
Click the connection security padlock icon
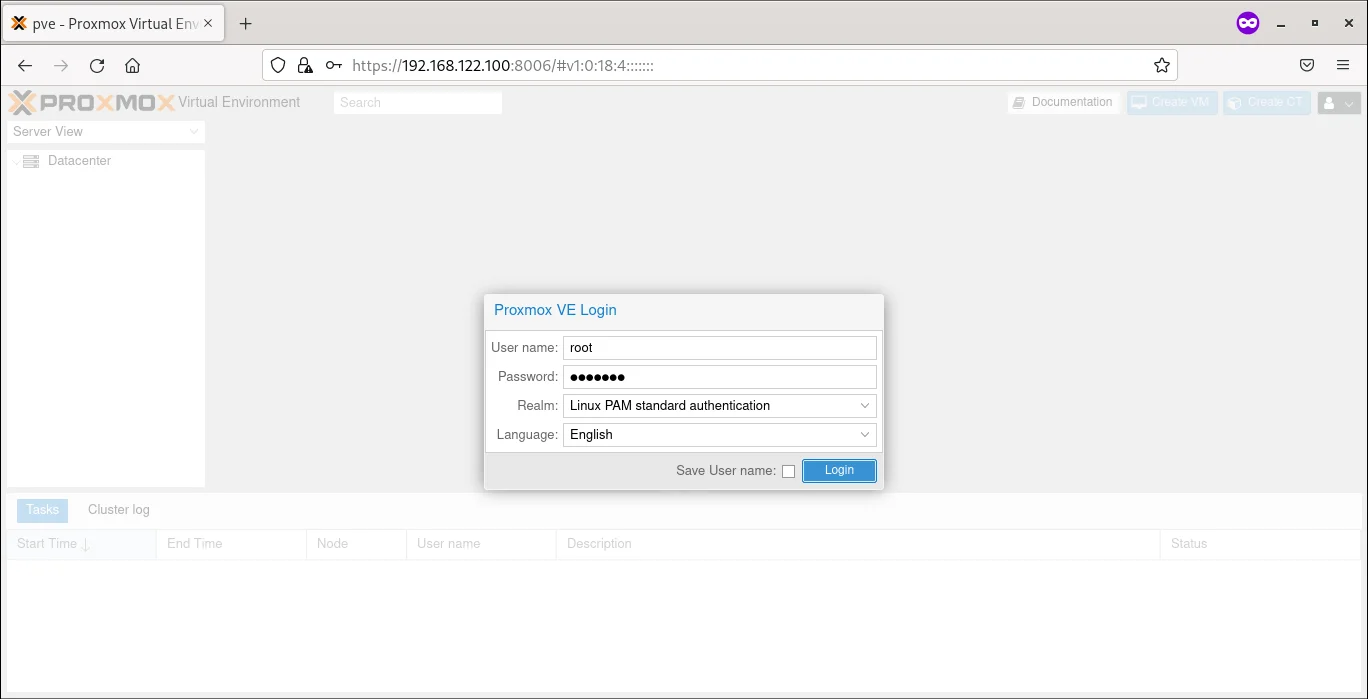tap(305, 65)
